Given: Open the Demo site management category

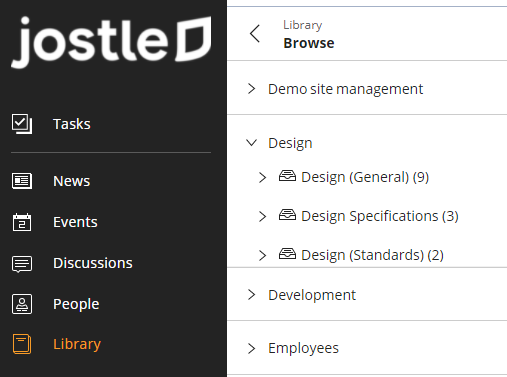Looking at the screenshot, I should 345,89.
